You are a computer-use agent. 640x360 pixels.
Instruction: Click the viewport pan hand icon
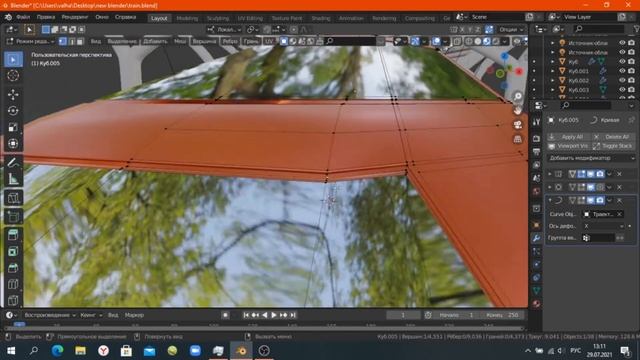(x=518, y=111)
